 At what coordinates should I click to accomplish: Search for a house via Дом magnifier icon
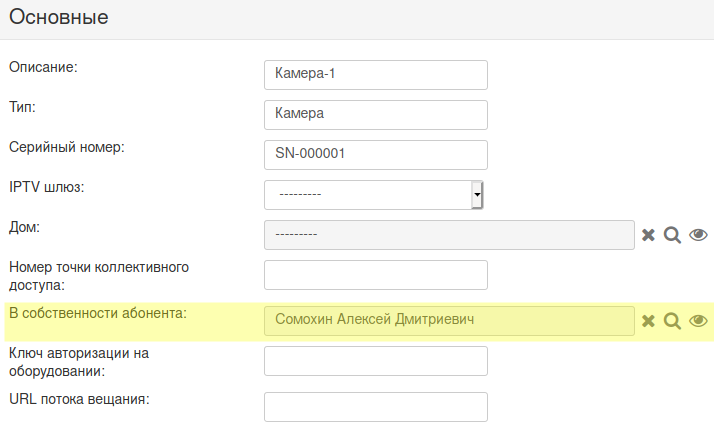[672, 235]
